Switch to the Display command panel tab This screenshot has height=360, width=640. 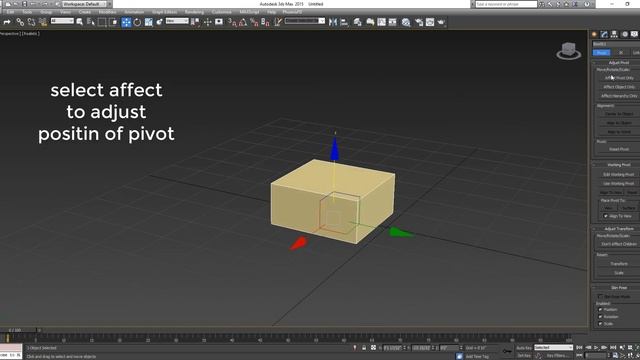634,35
